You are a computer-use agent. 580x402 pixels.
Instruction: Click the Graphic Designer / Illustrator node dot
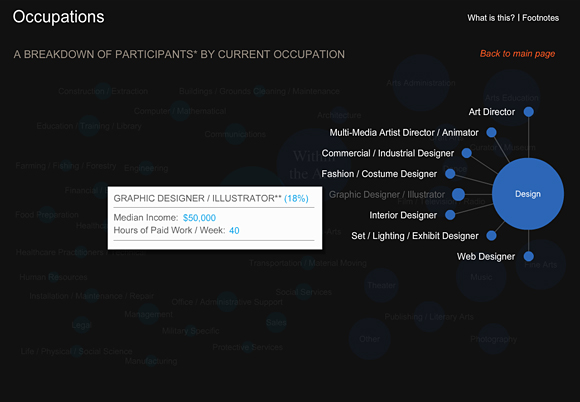click(458, 194)
